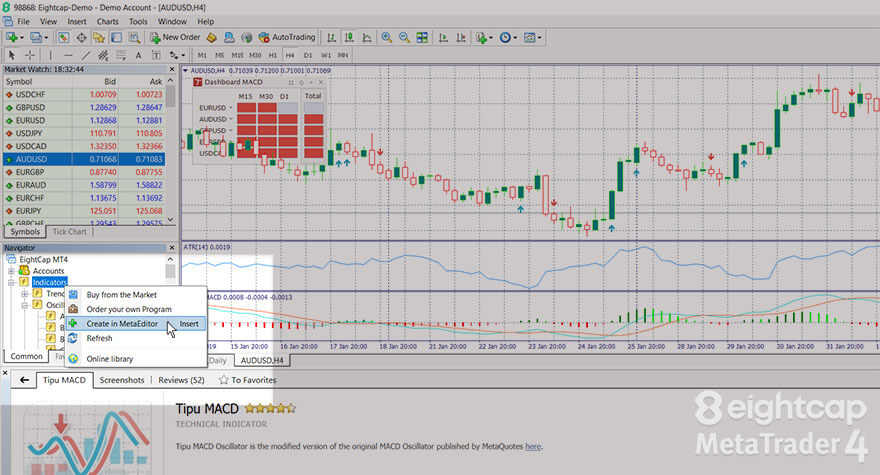880x475 pixels.
Task: Choose Buy from the Market menu entry
Action: [x=135, y=295]
